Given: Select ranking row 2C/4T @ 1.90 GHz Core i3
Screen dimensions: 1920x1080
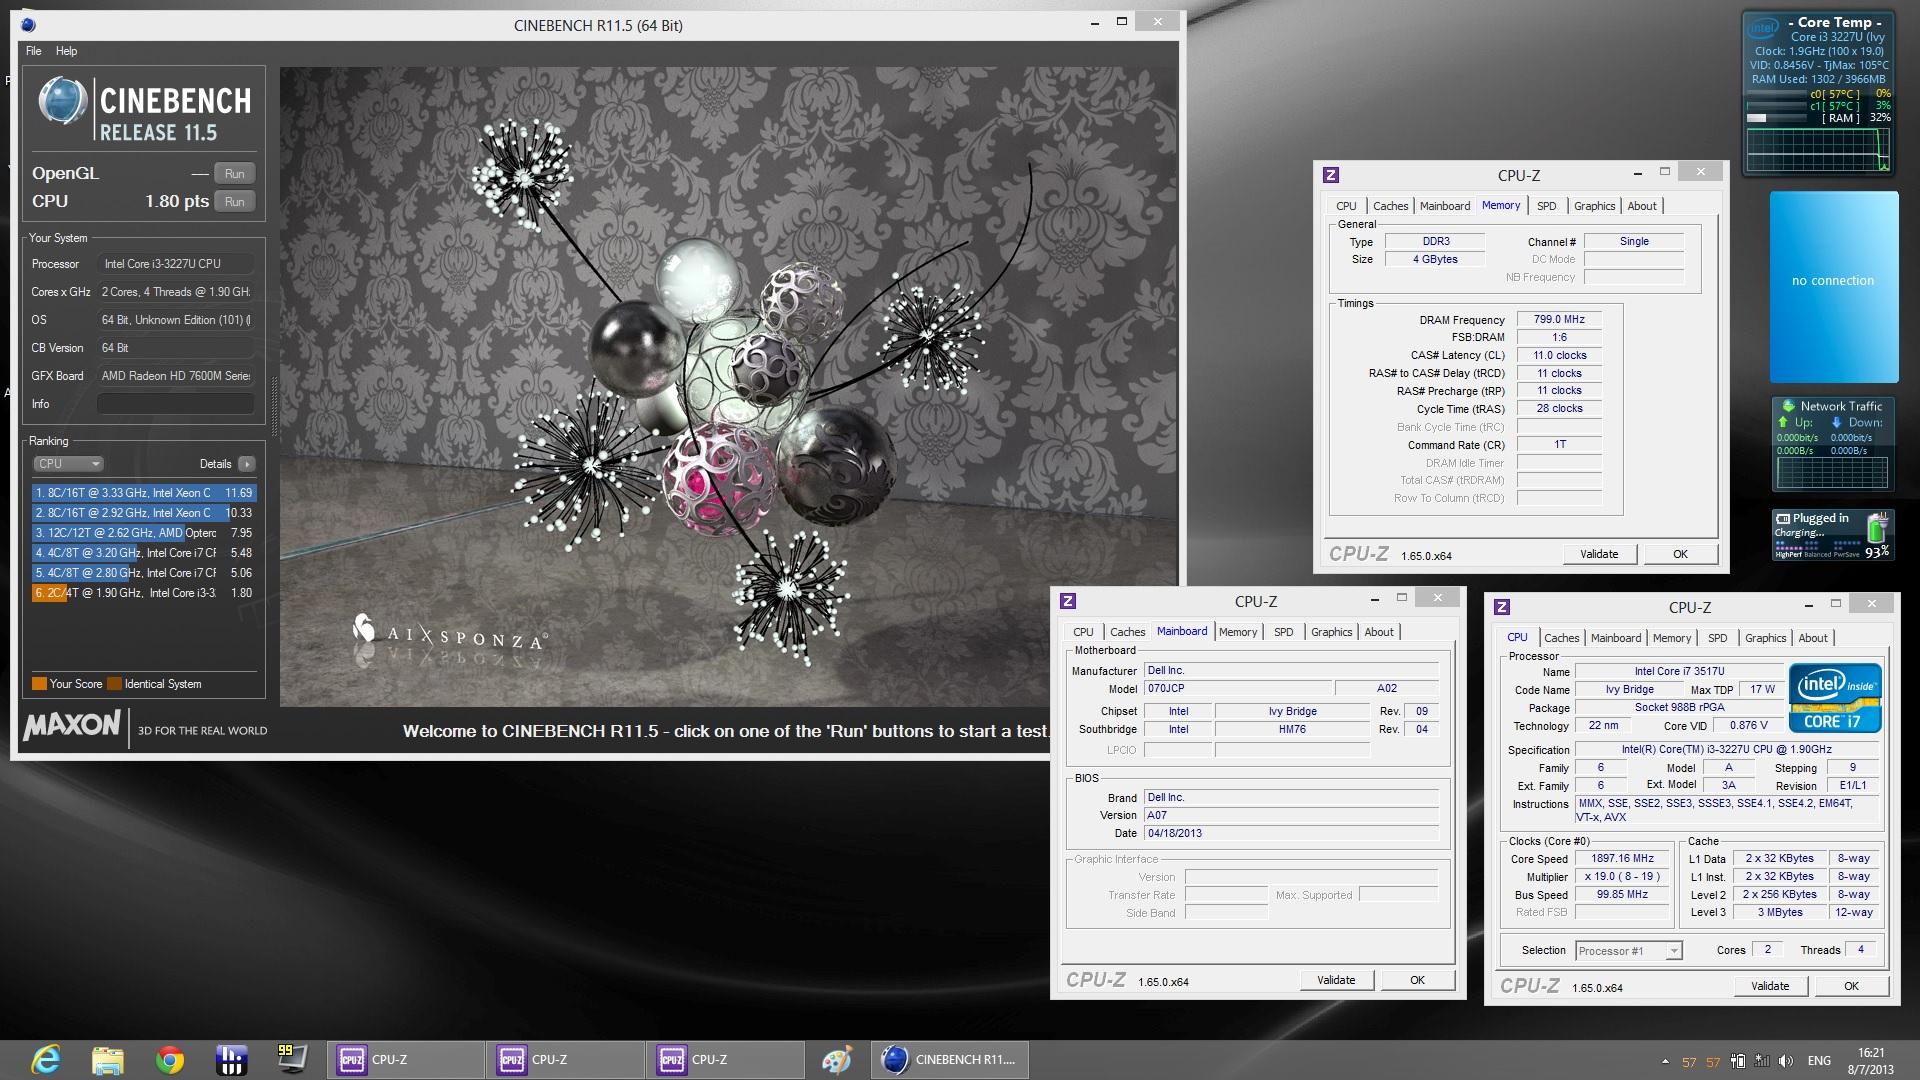Looking at the screenshot, I should pyautogui.click(x=144, y=593).
